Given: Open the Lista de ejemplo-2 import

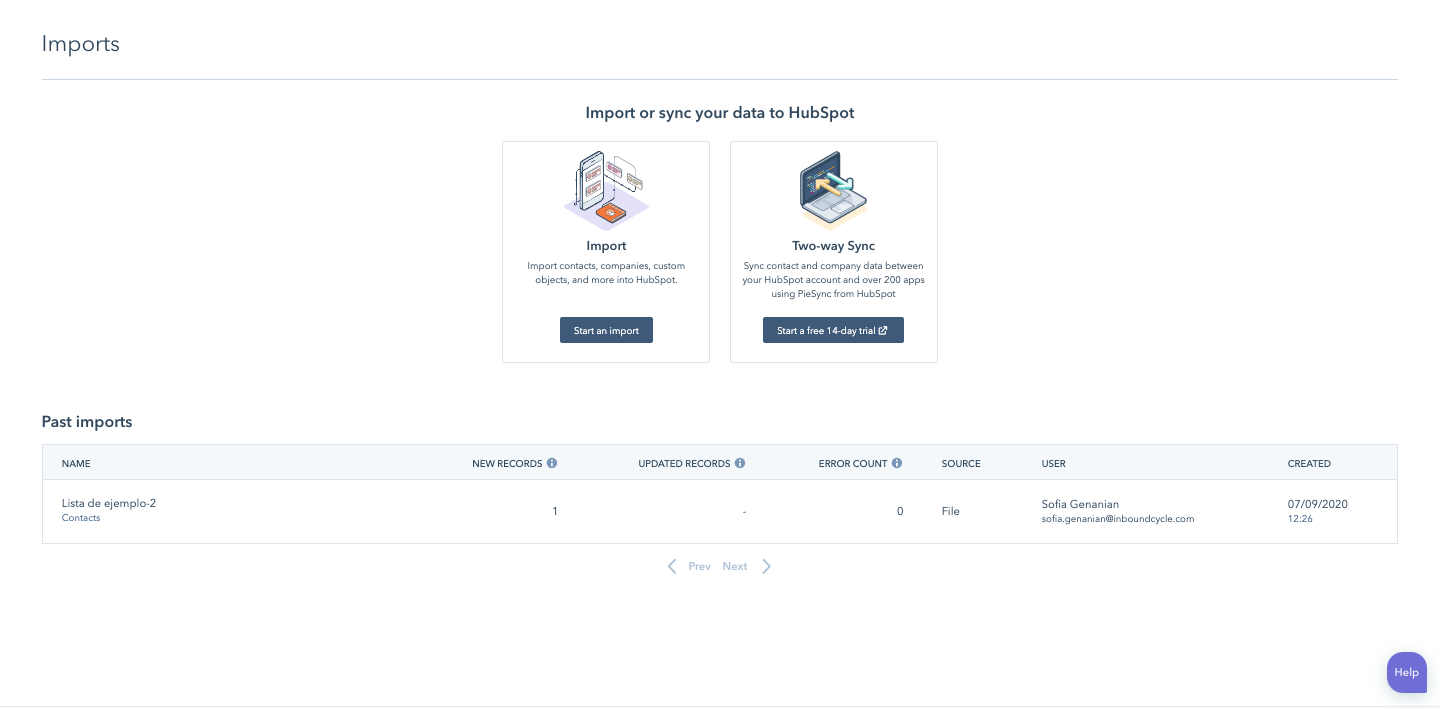Looking at the screenshot, I should pyautogui.click(x=109, y=503).
